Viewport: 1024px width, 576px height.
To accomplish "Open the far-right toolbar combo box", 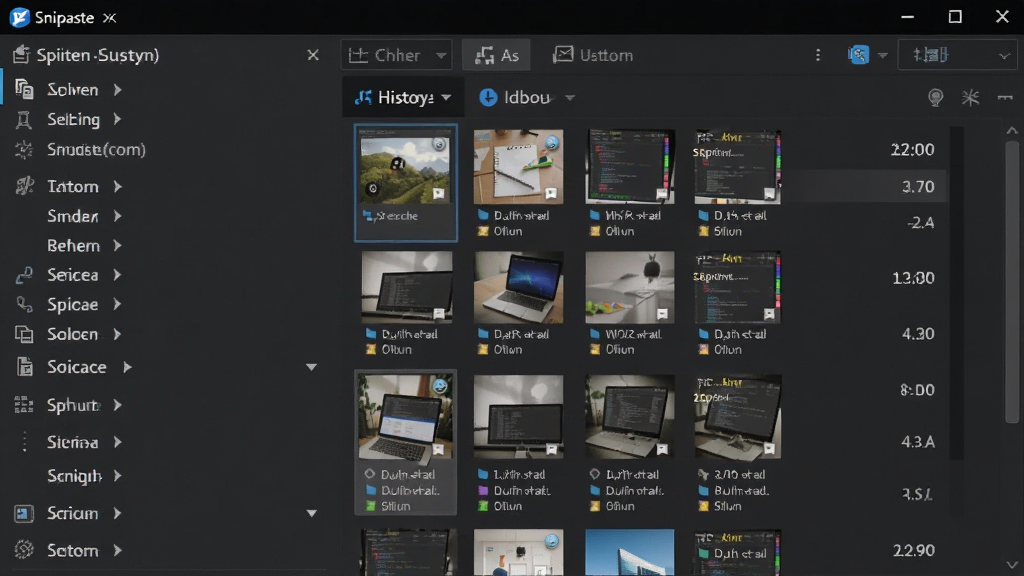I will (x=957, y=55).
